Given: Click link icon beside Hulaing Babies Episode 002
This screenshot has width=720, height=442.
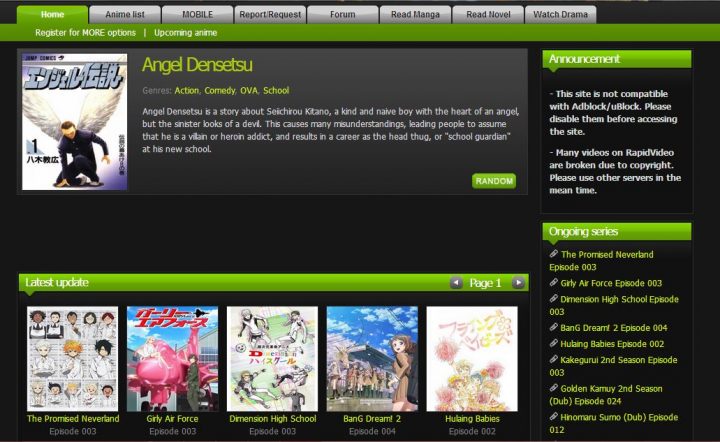Looking at the screenshot, I should point(554,343).
